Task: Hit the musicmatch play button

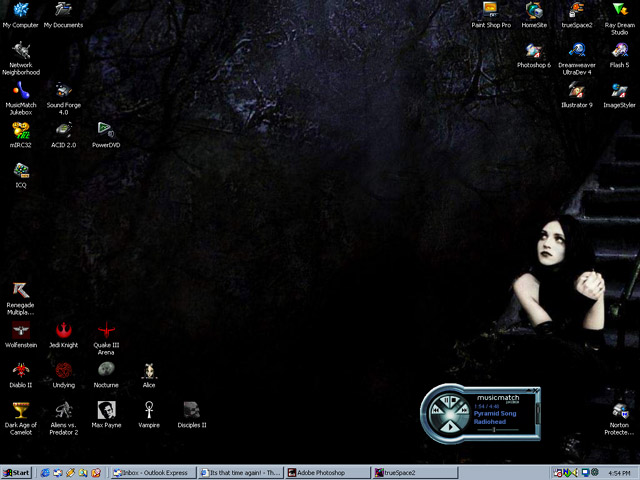Action: 450,427
